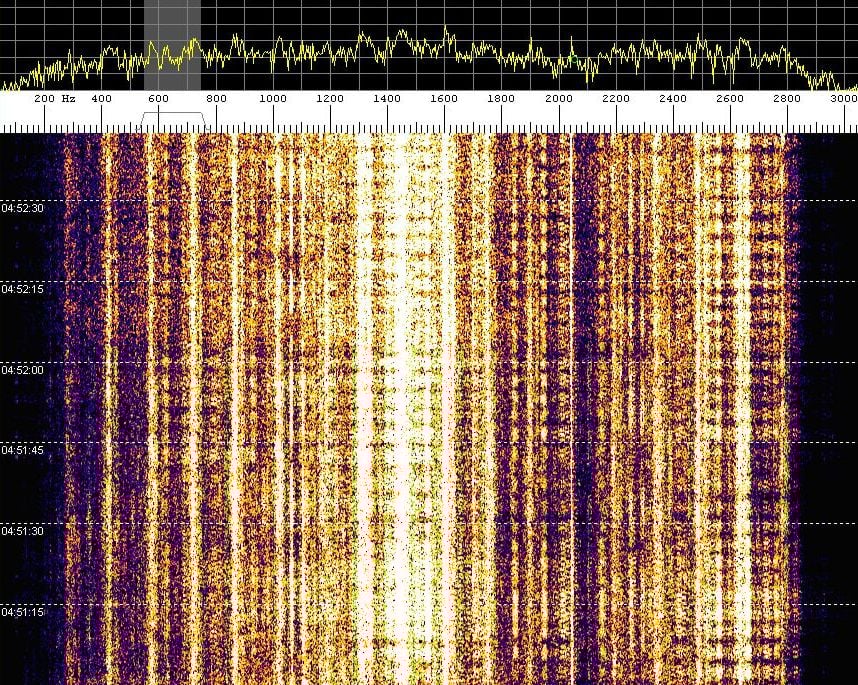
Task: Click the 200 Hz frequency scale label
Action: [55, 98]
